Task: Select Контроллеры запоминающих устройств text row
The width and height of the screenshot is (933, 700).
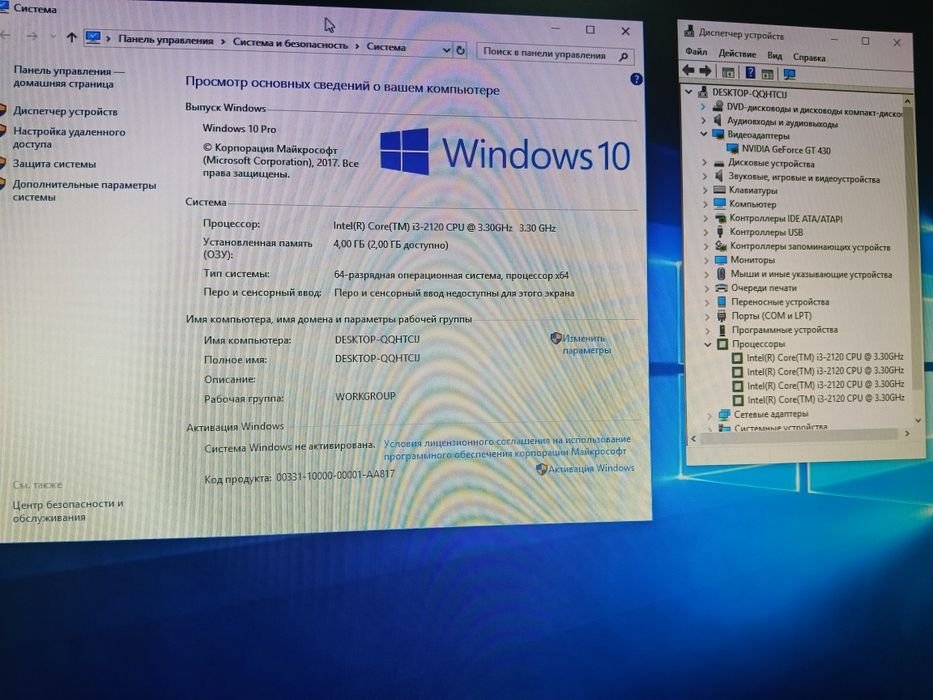Action: click(810, 246)
